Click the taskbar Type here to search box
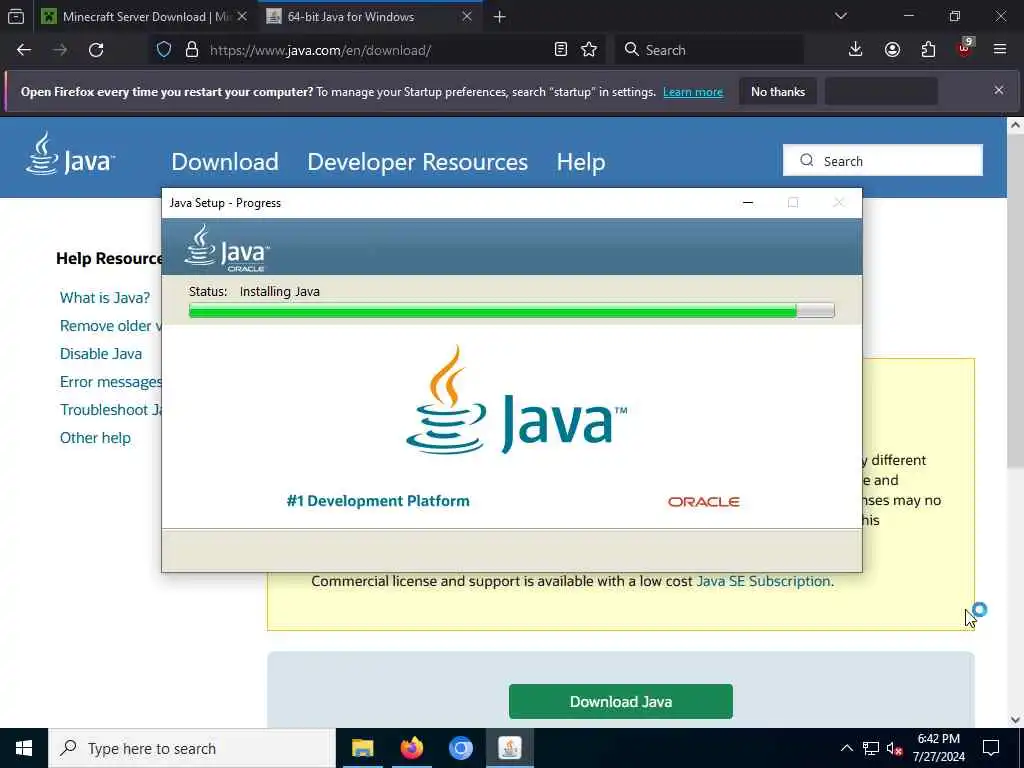 (x=192, y=748)
